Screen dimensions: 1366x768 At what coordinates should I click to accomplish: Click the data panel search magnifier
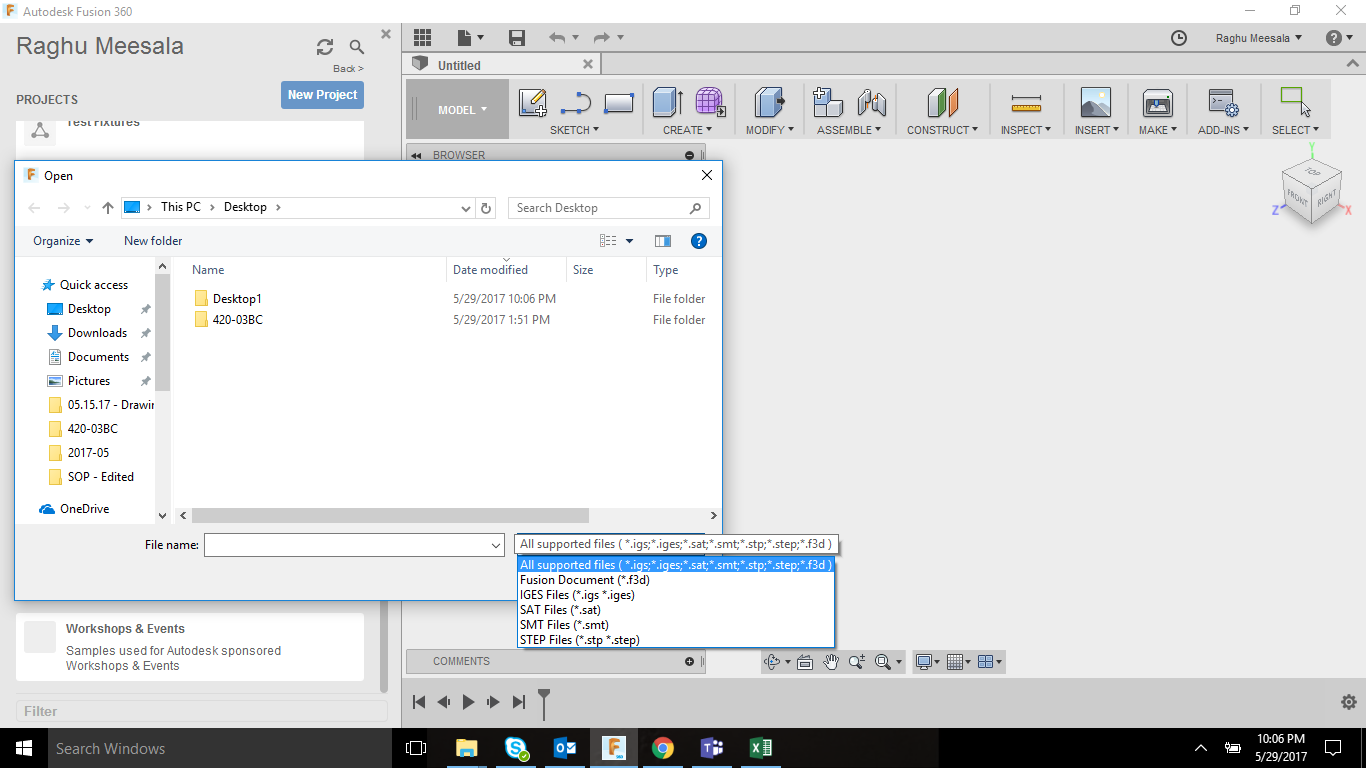coord(357,47)
